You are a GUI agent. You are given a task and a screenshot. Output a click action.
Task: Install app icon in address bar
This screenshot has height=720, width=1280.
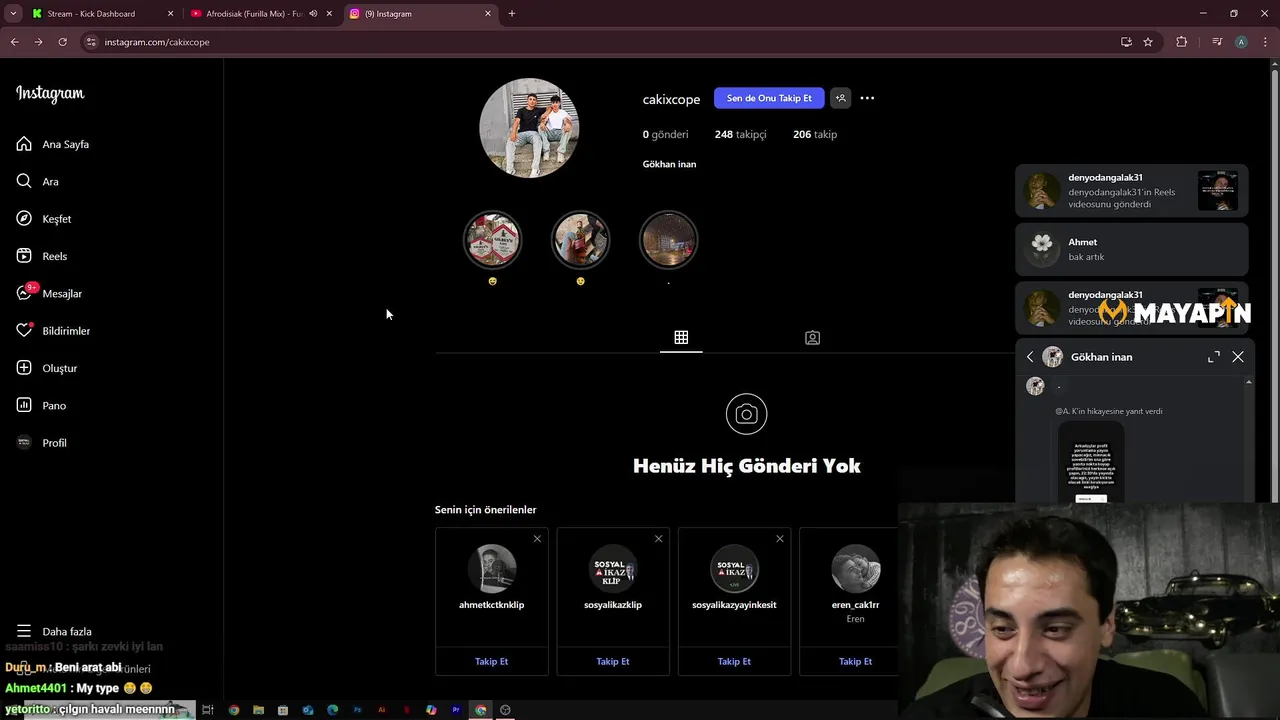click(x=1126, y=42)
